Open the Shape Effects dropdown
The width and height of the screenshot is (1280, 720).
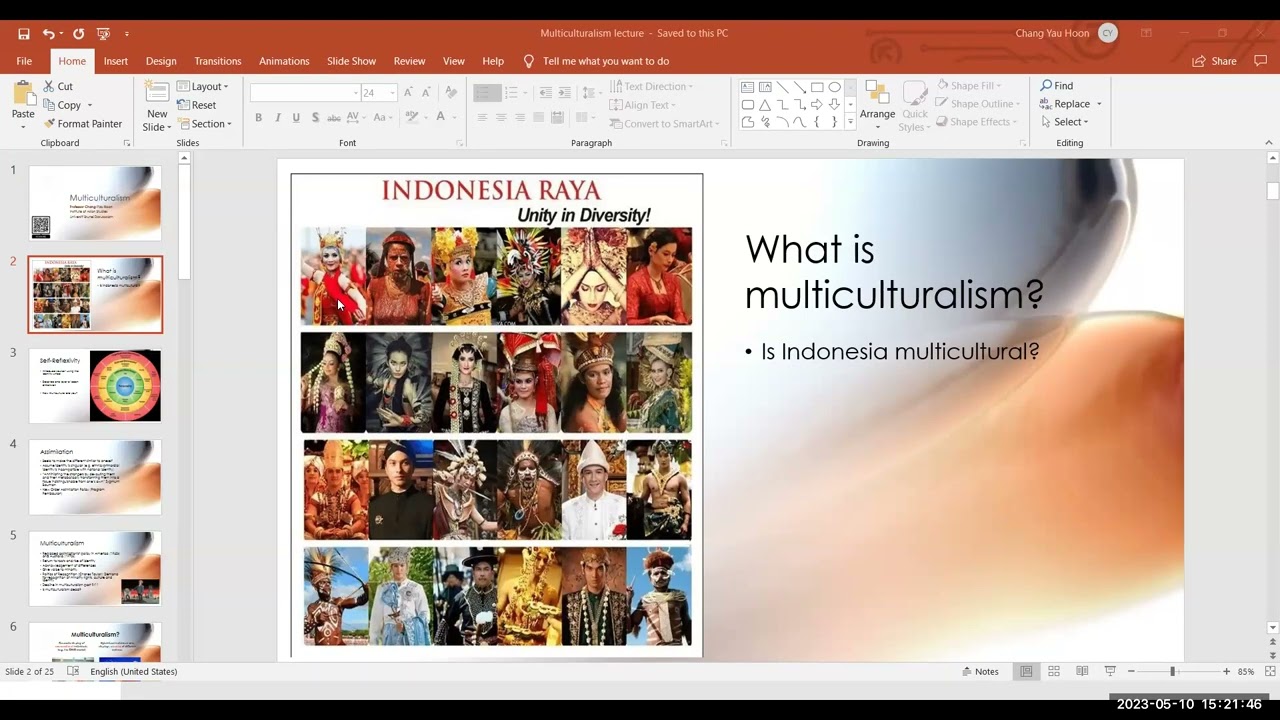tap(976, 122)
